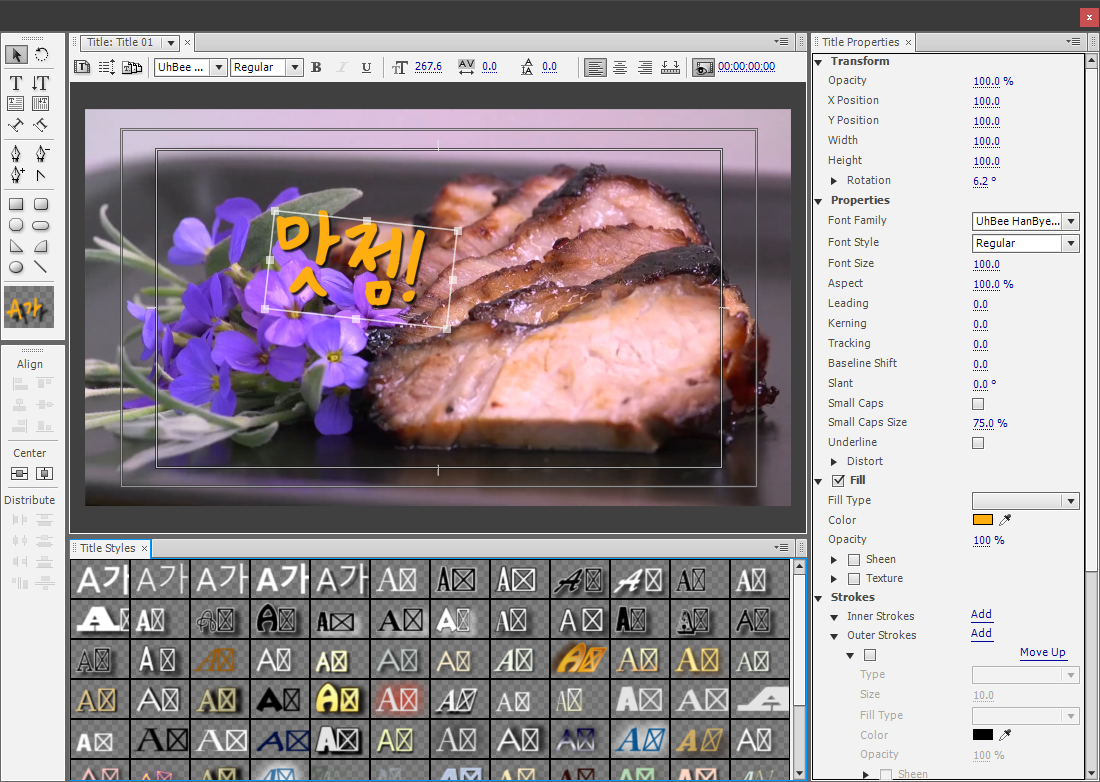
Task: Open toolbar font family dropdown UhBee
Action: [191, 67]
